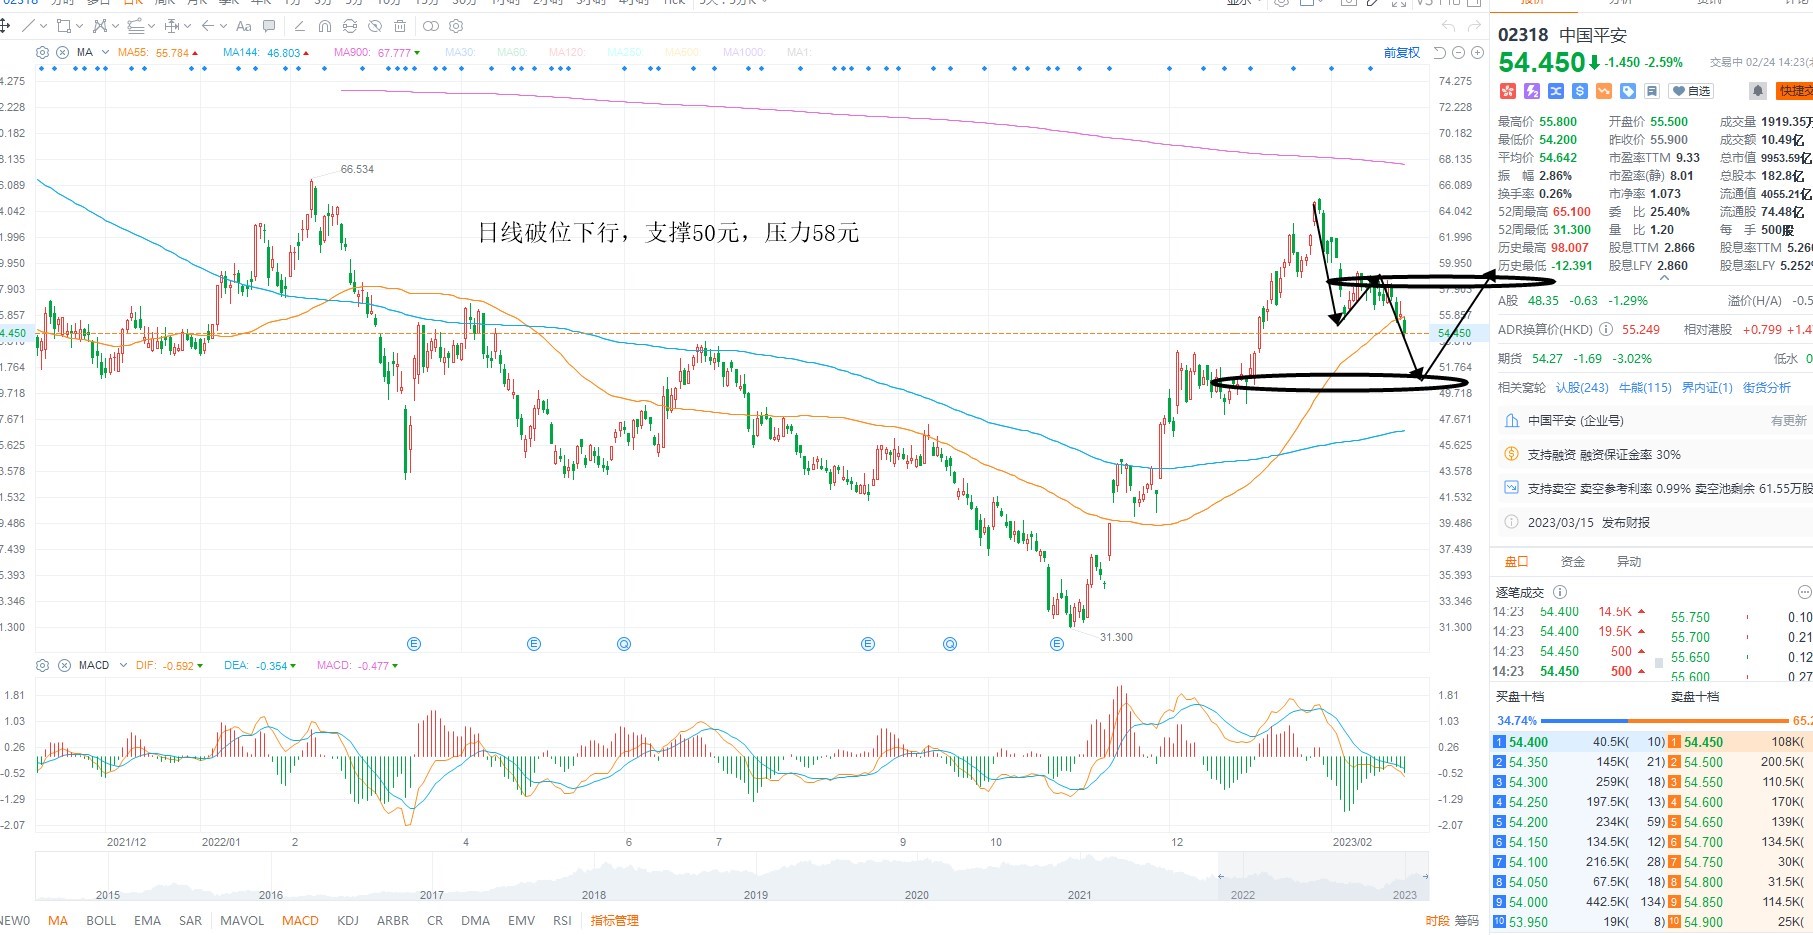Open MACD indicator settings gear

[42, 665]
